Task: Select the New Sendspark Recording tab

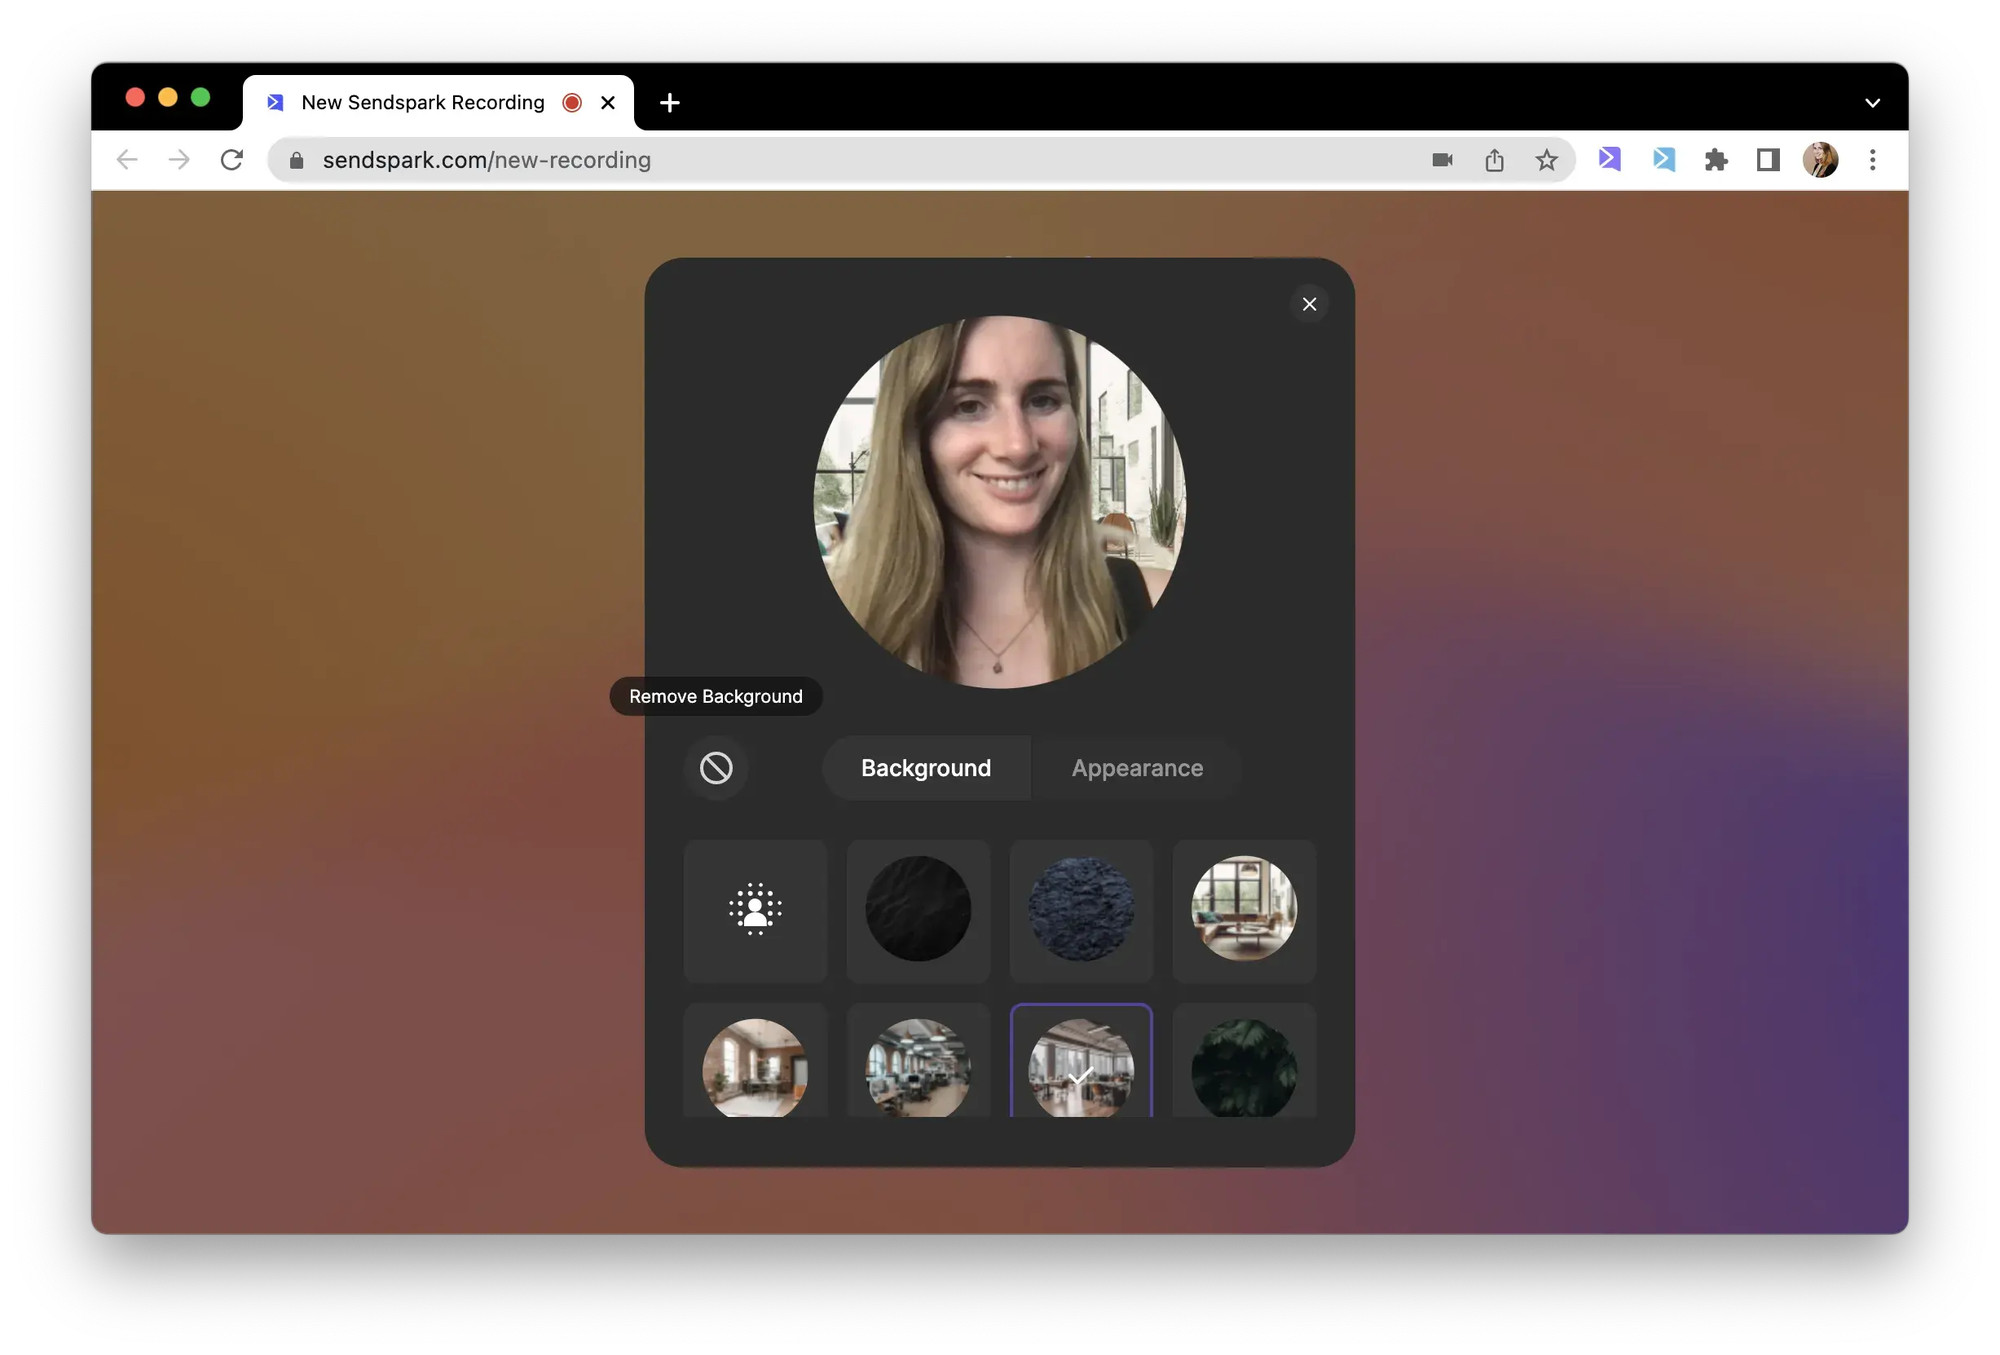Action: pos(438,102)
